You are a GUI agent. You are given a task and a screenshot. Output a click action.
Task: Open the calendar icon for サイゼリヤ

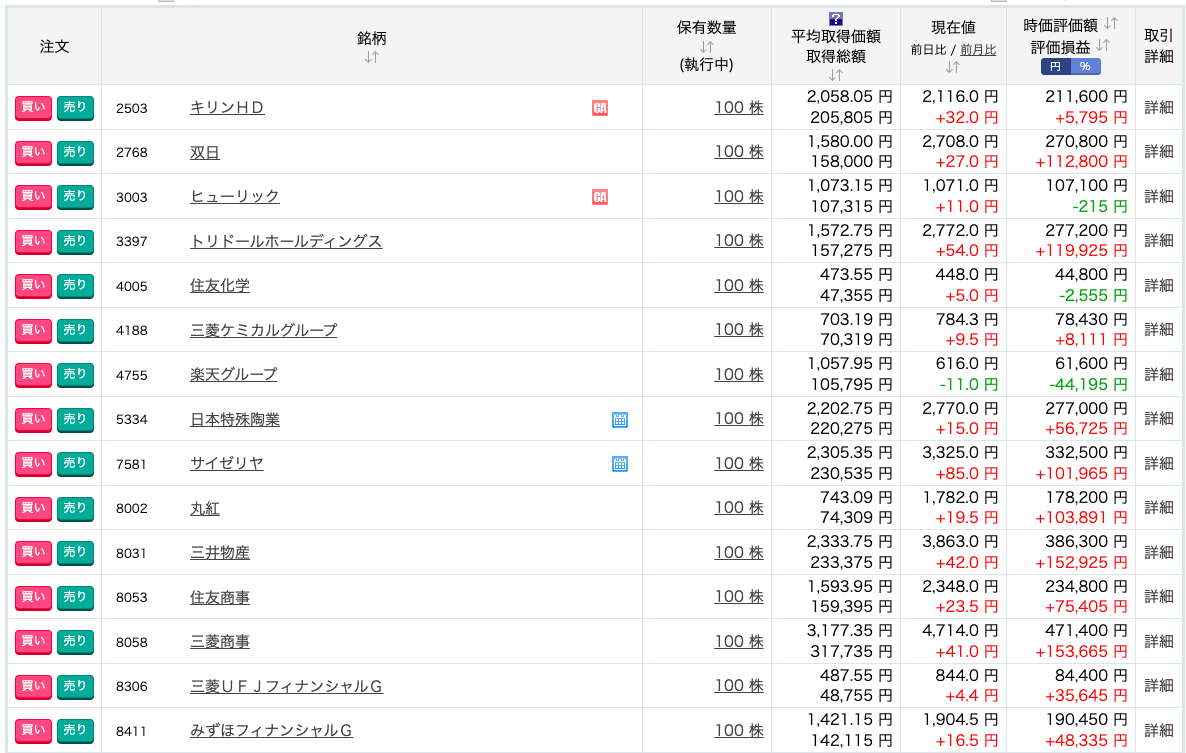click(x=619, y=464)
